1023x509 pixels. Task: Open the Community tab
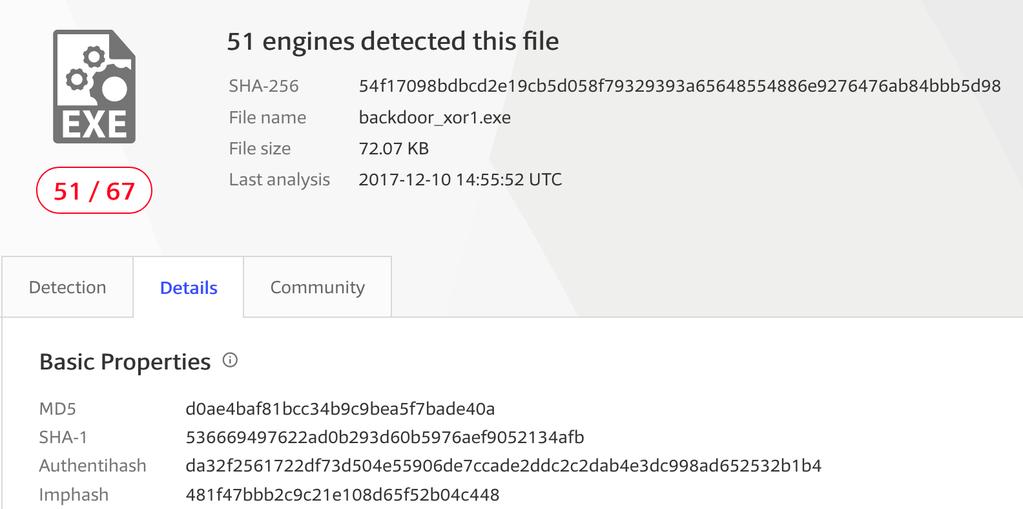point(318,287)
